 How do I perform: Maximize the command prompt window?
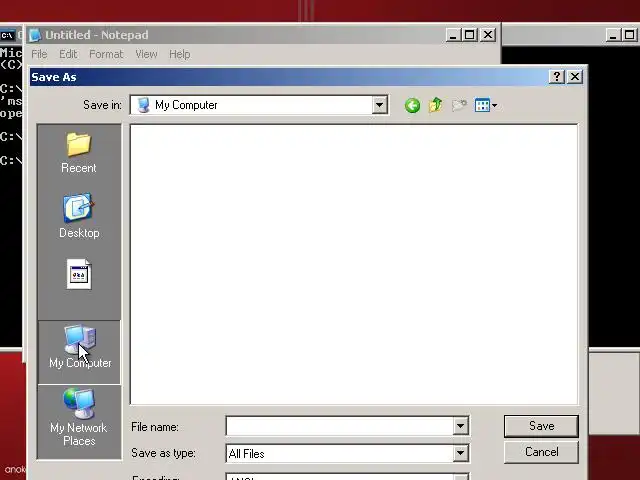[x=630, y=35]
